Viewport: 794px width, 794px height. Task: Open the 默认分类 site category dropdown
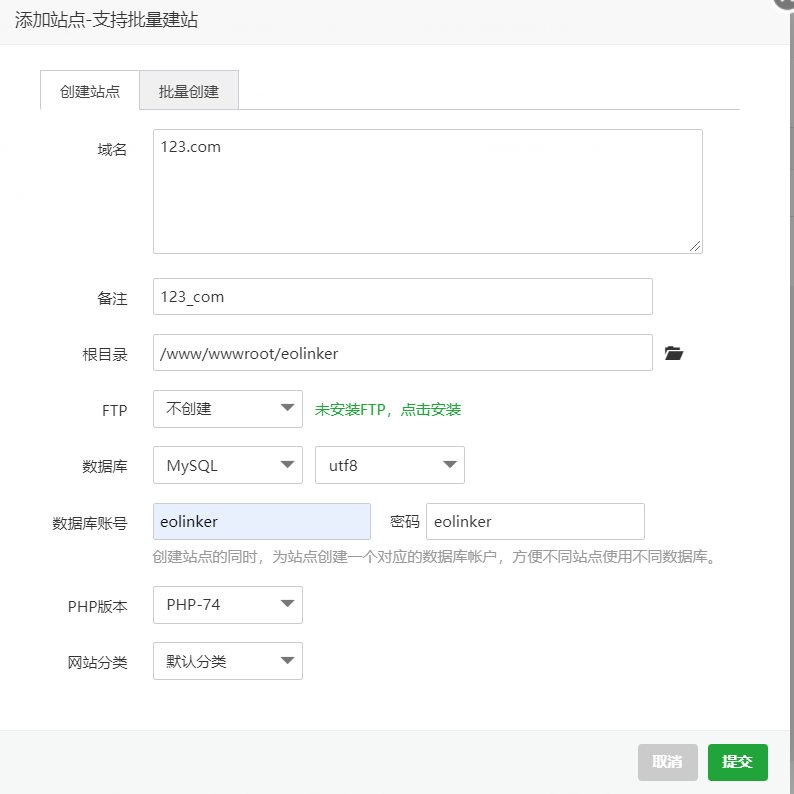228,661
